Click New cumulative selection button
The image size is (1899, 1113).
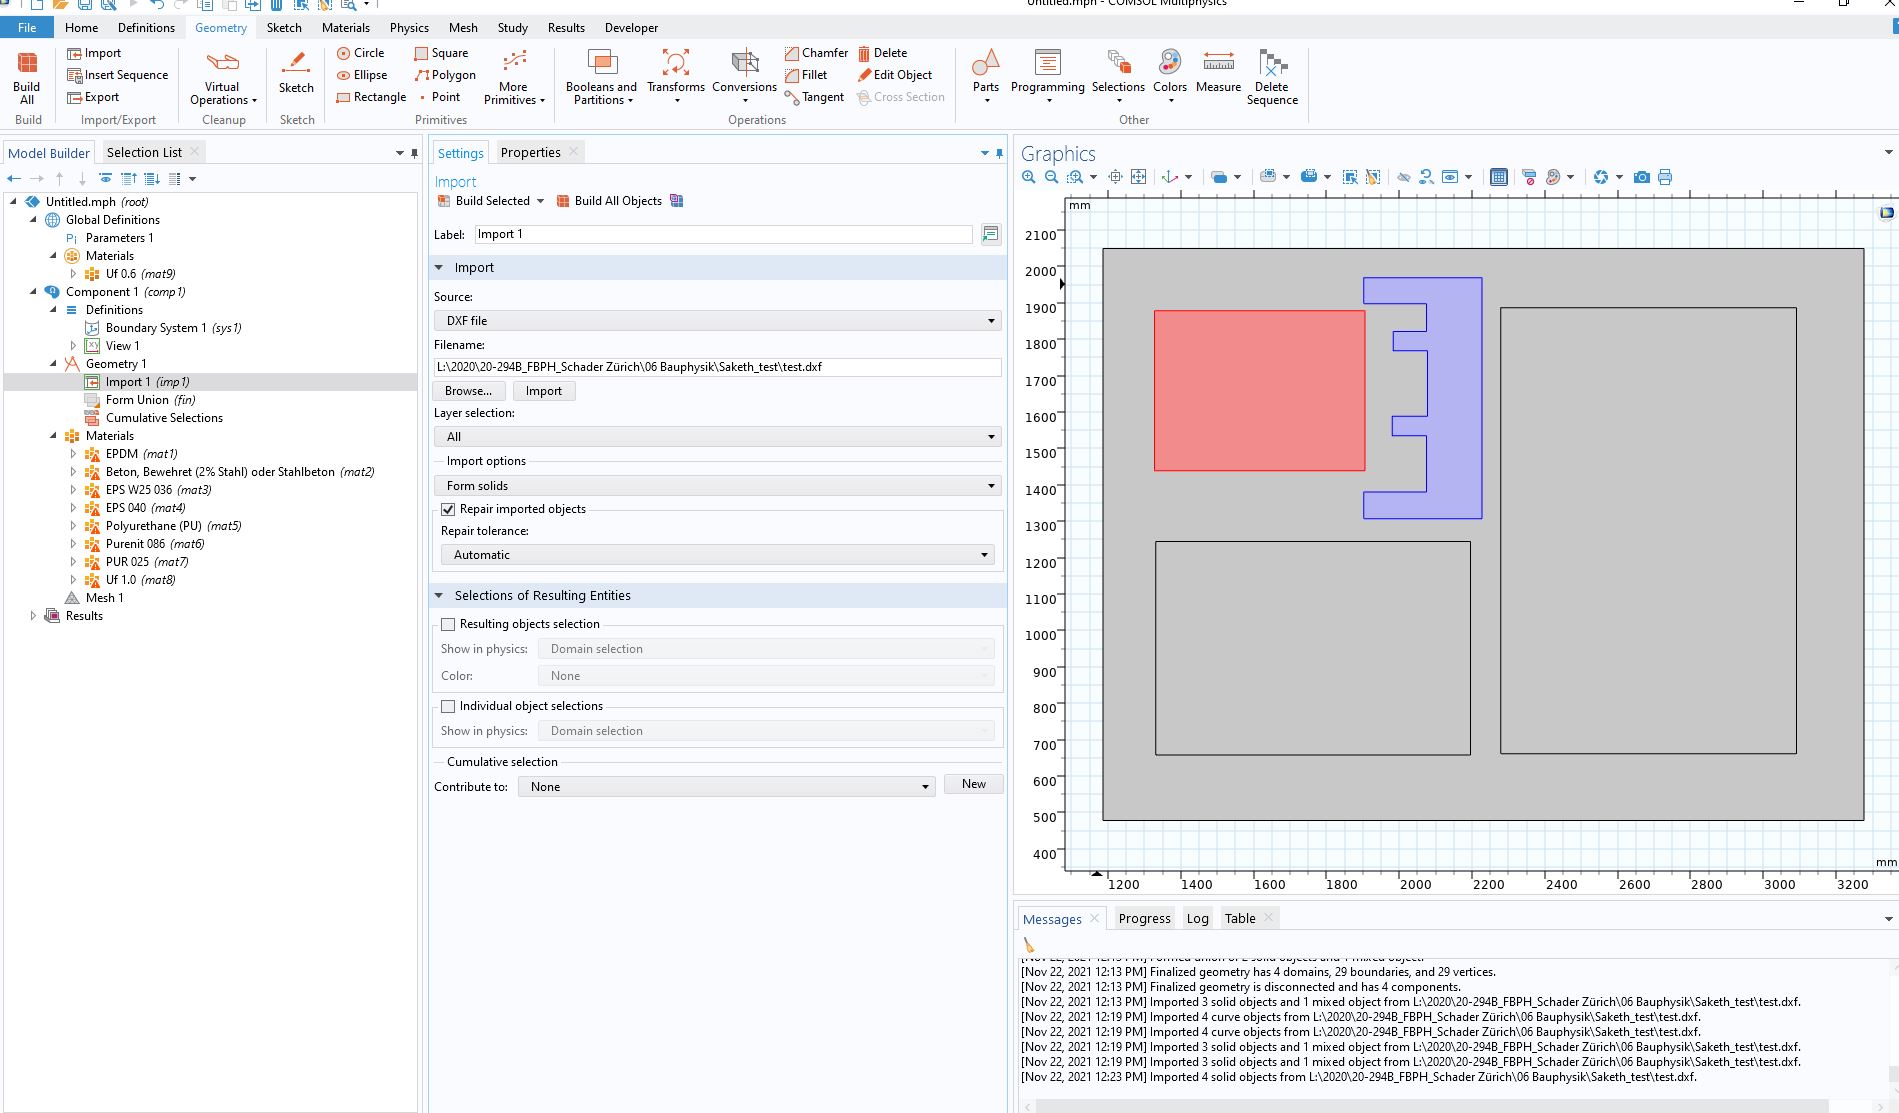coord(973,784)
